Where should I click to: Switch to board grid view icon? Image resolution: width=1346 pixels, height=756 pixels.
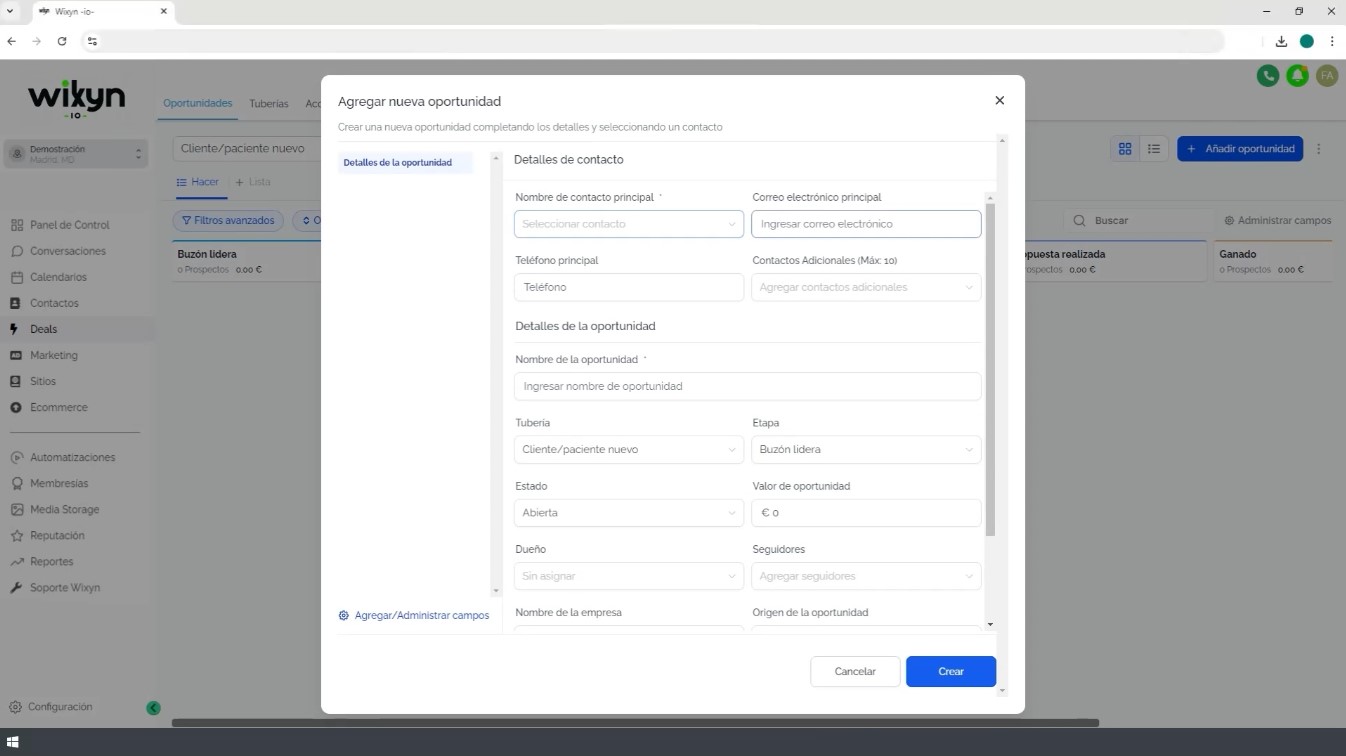coord(1125,149)
